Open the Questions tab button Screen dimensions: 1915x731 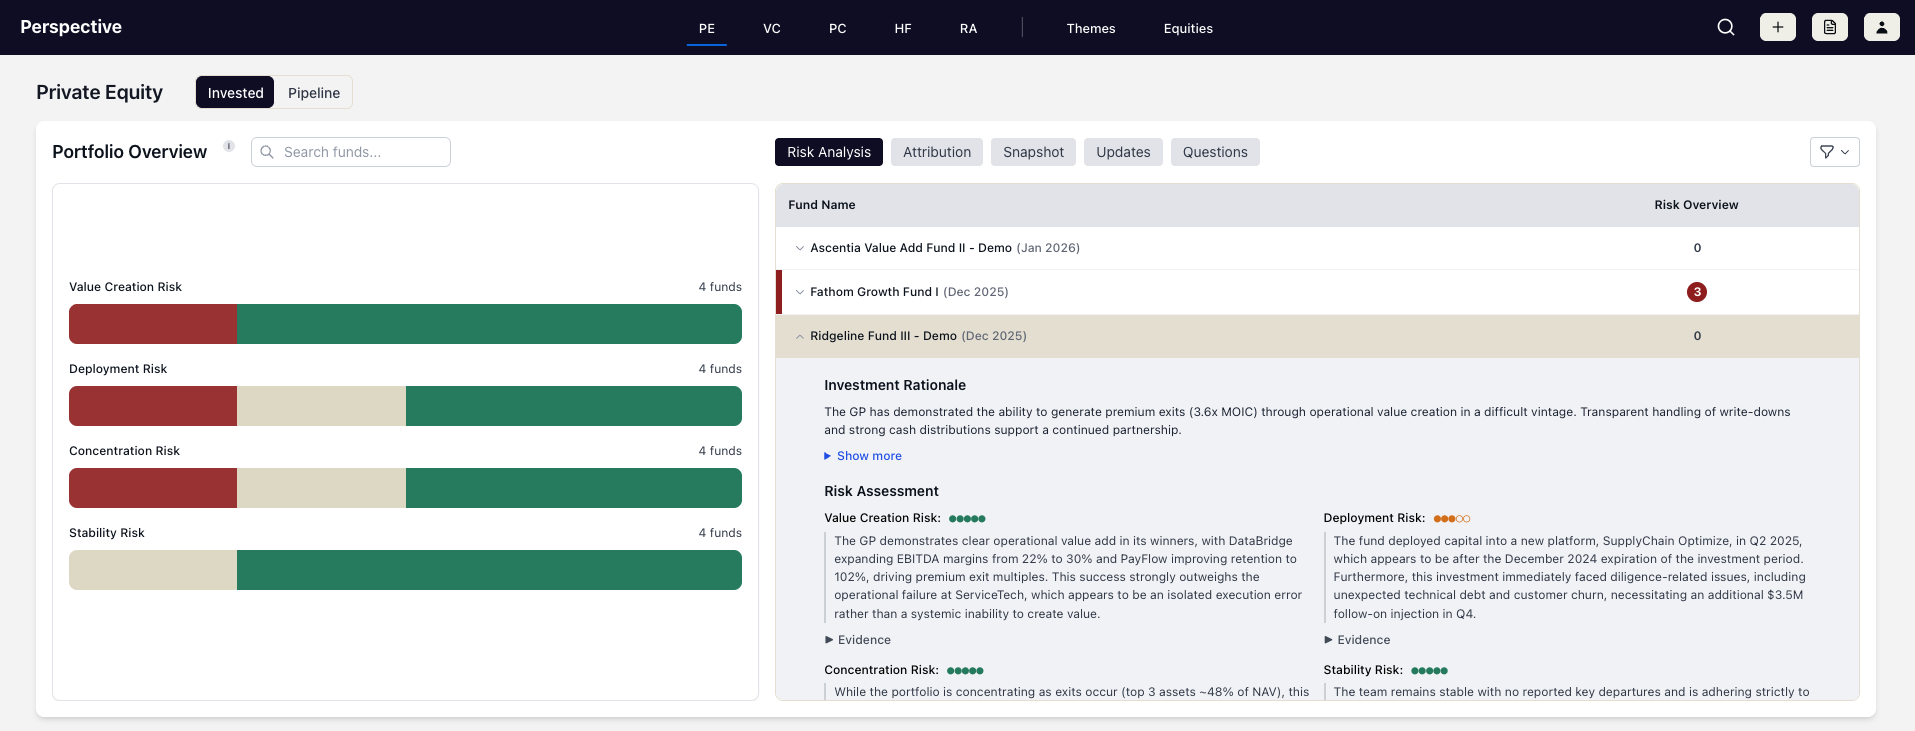[x=1214, y=152]
